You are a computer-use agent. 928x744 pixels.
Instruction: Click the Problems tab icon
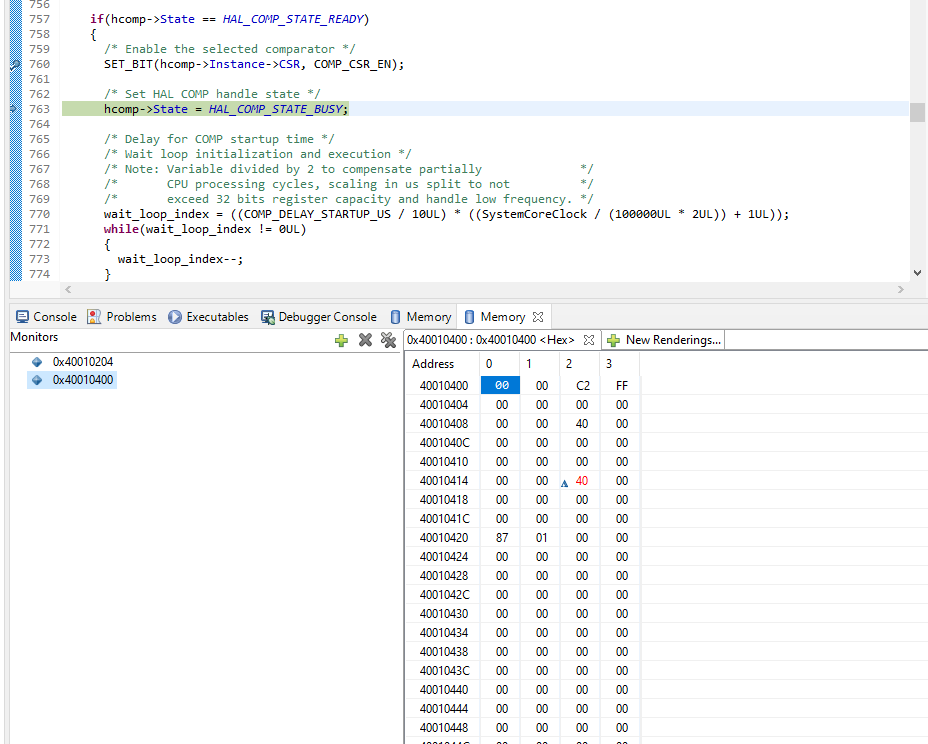coord(94,317)
